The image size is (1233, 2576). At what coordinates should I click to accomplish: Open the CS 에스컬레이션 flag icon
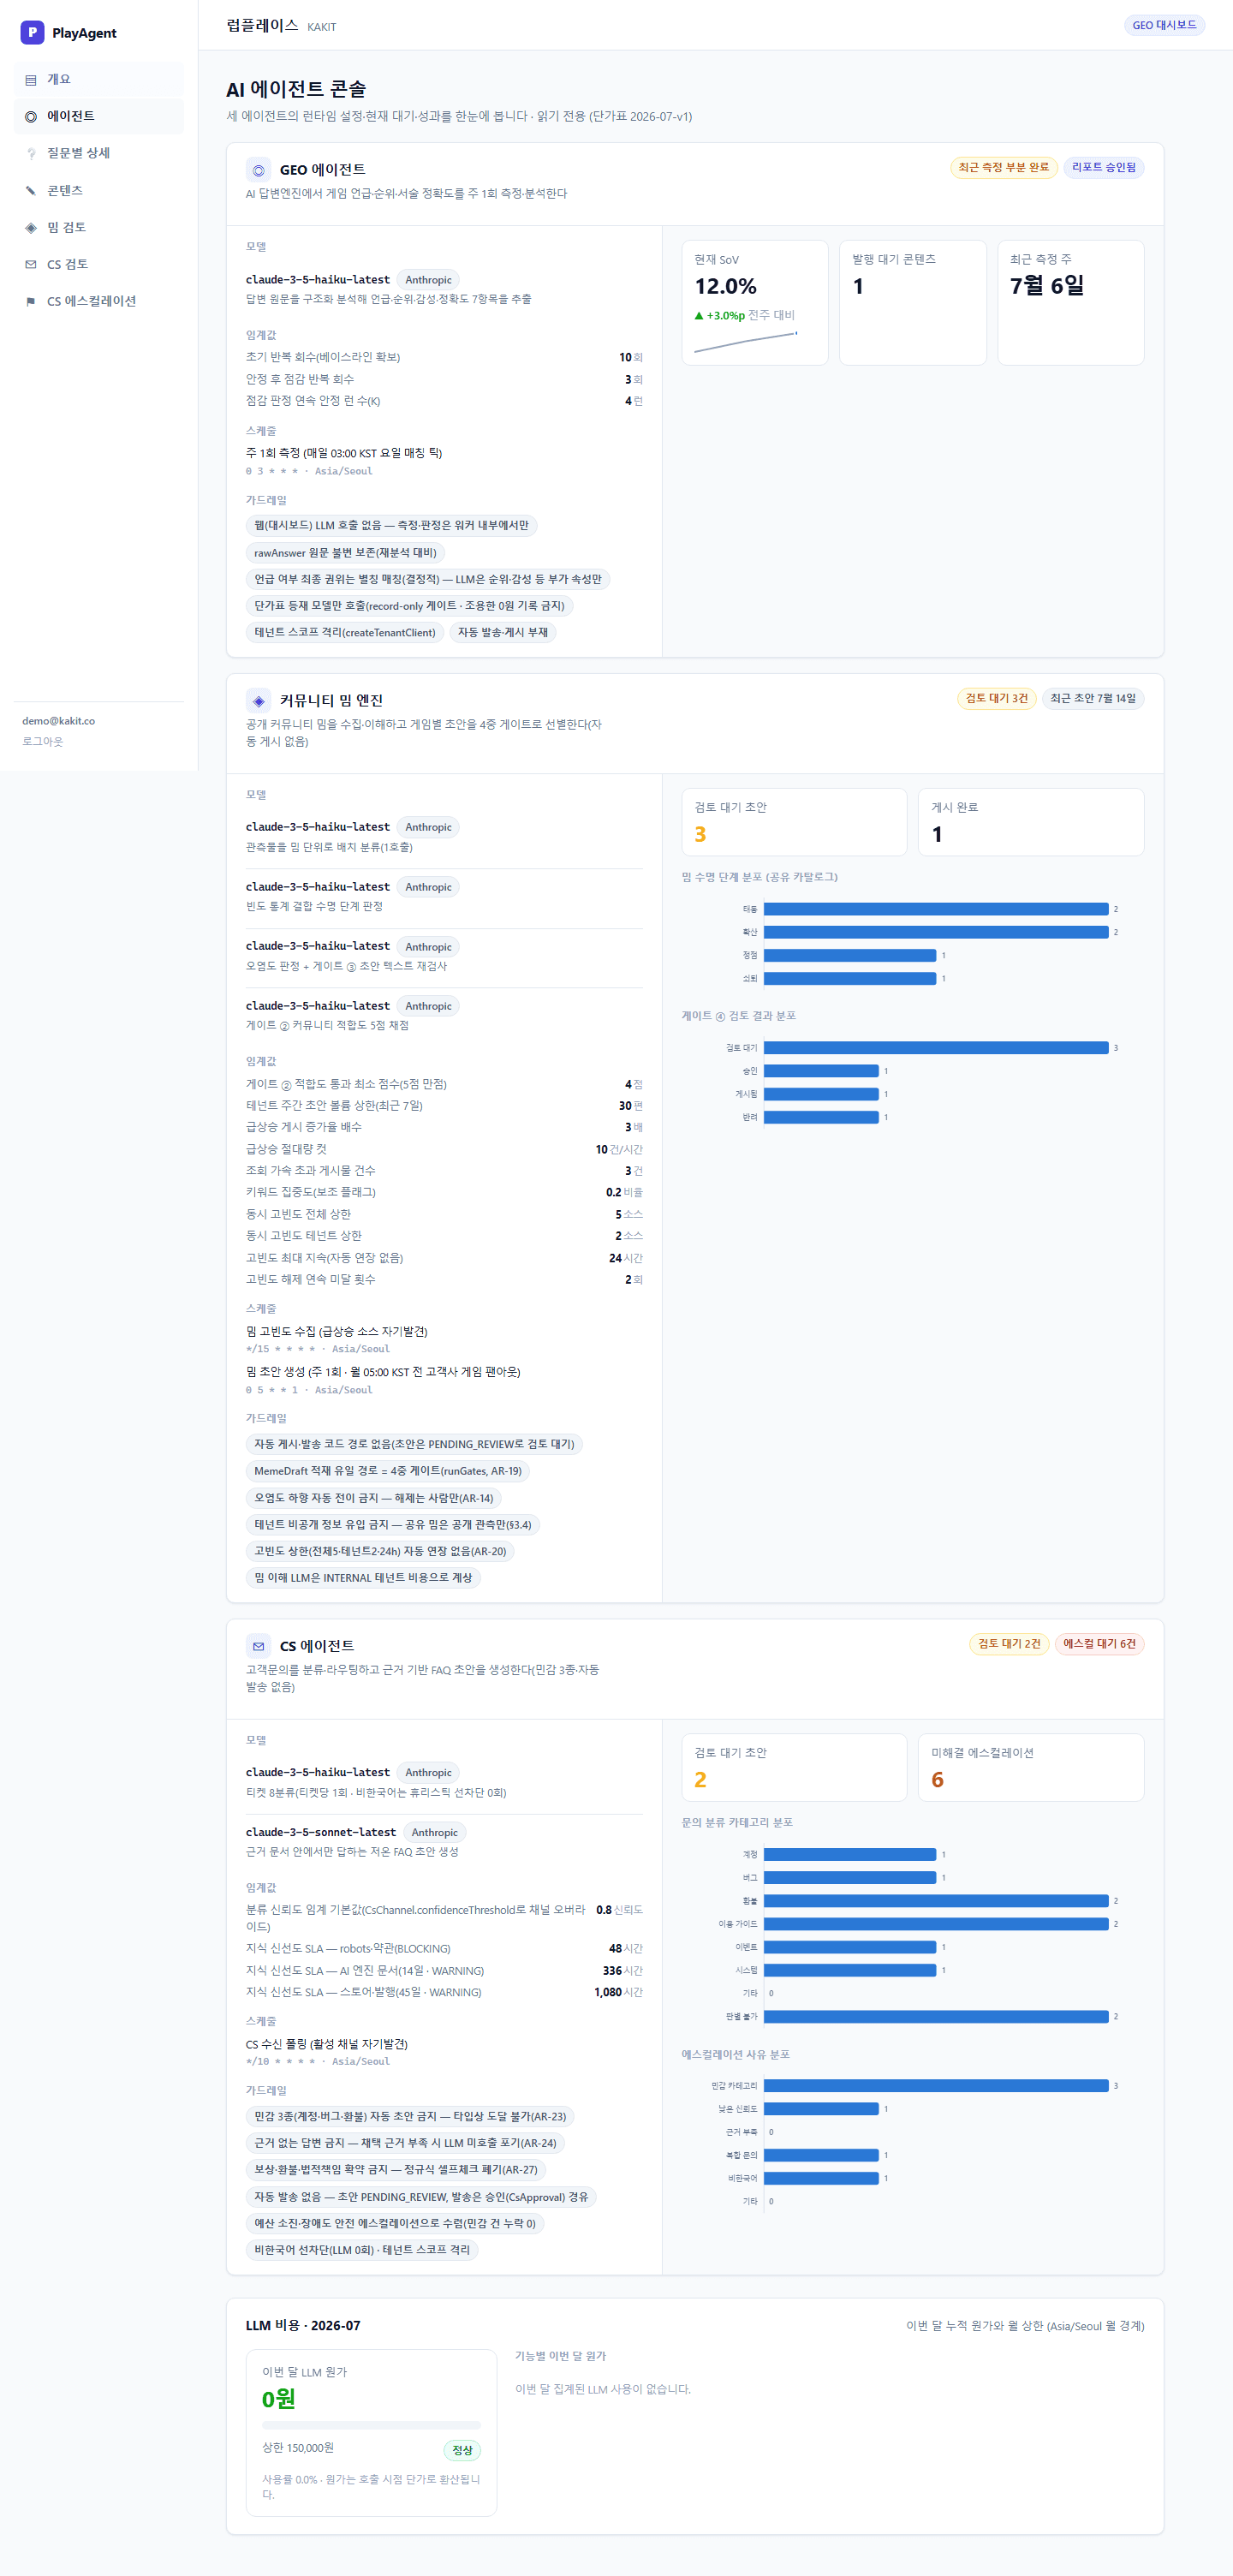click(31, 302)
